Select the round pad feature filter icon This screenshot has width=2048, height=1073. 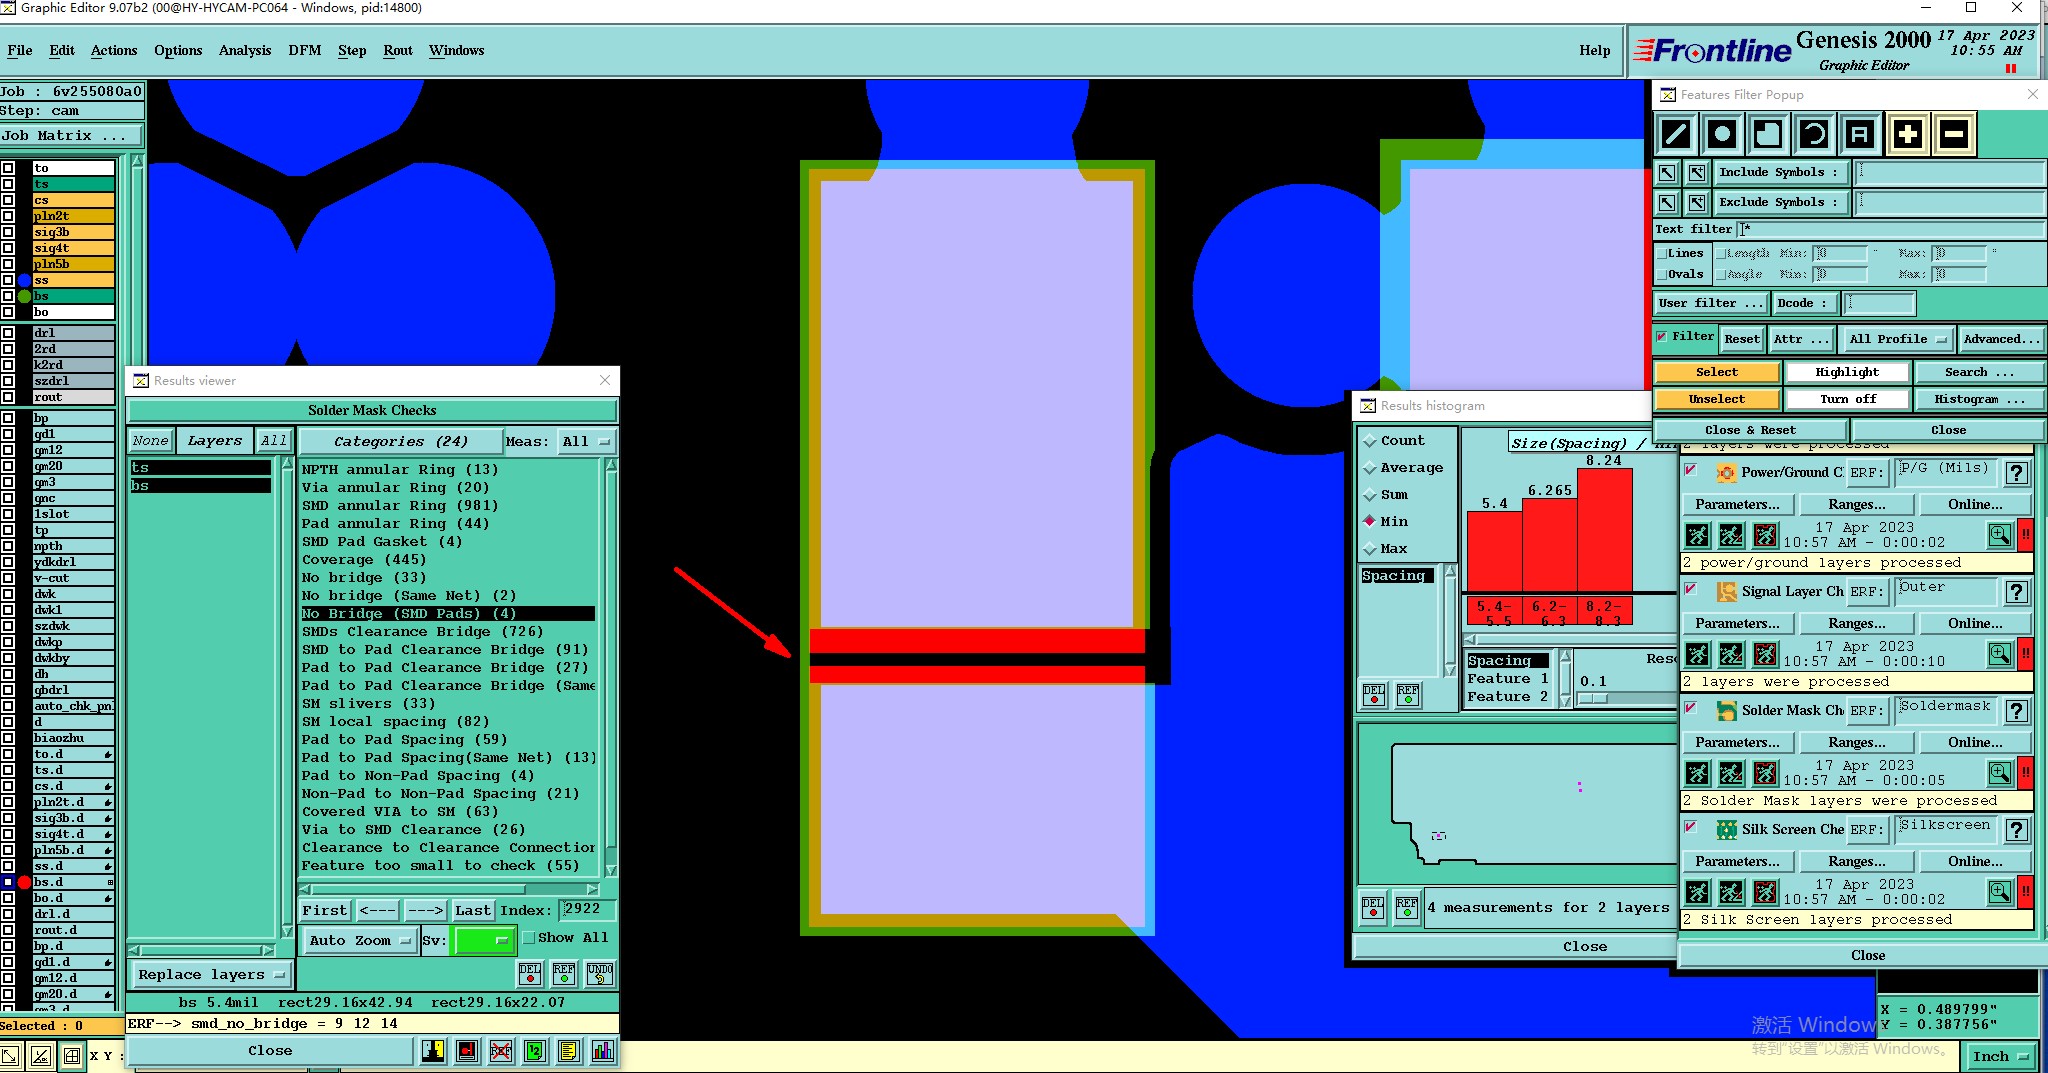pyautogui.click(x=1722, y=134)
